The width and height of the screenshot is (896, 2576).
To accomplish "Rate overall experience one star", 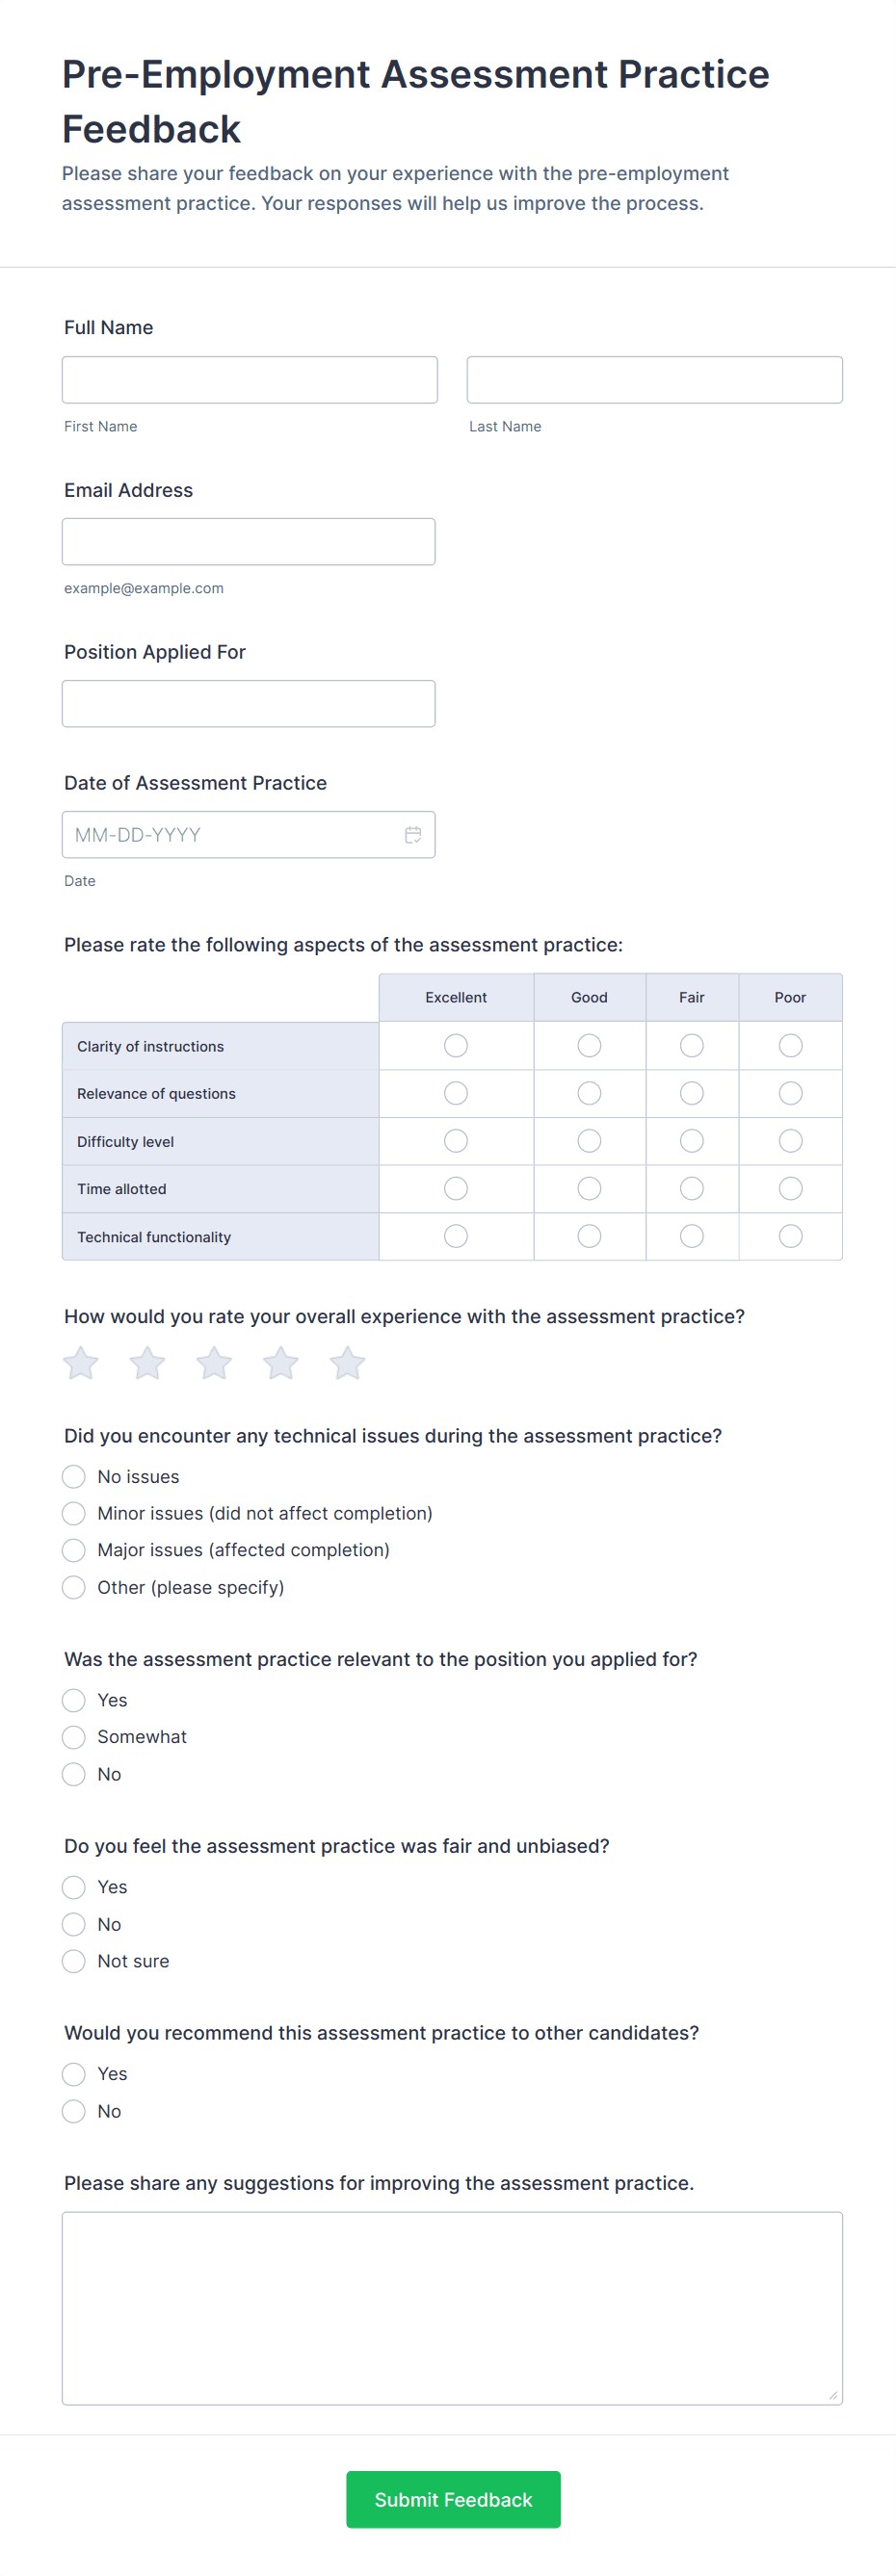I will [x=81, y=1363].
